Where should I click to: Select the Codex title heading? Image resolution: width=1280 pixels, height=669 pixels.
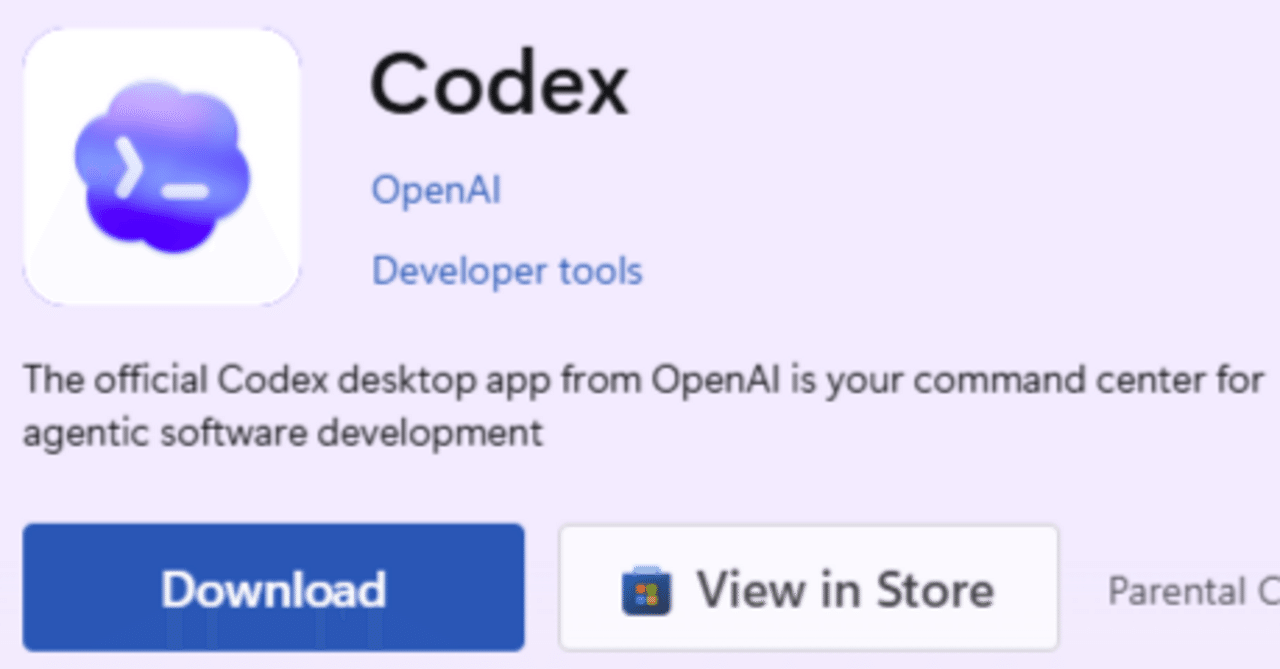(x=499, y=84)
